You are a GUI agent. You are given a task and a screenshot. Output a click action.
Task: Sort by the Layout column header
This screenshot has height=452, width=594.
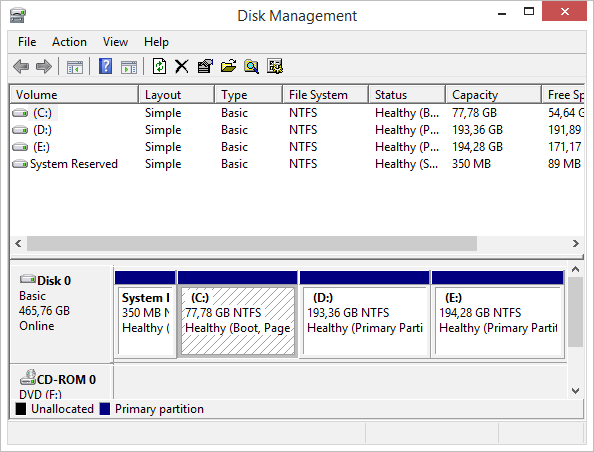(177, 95)
